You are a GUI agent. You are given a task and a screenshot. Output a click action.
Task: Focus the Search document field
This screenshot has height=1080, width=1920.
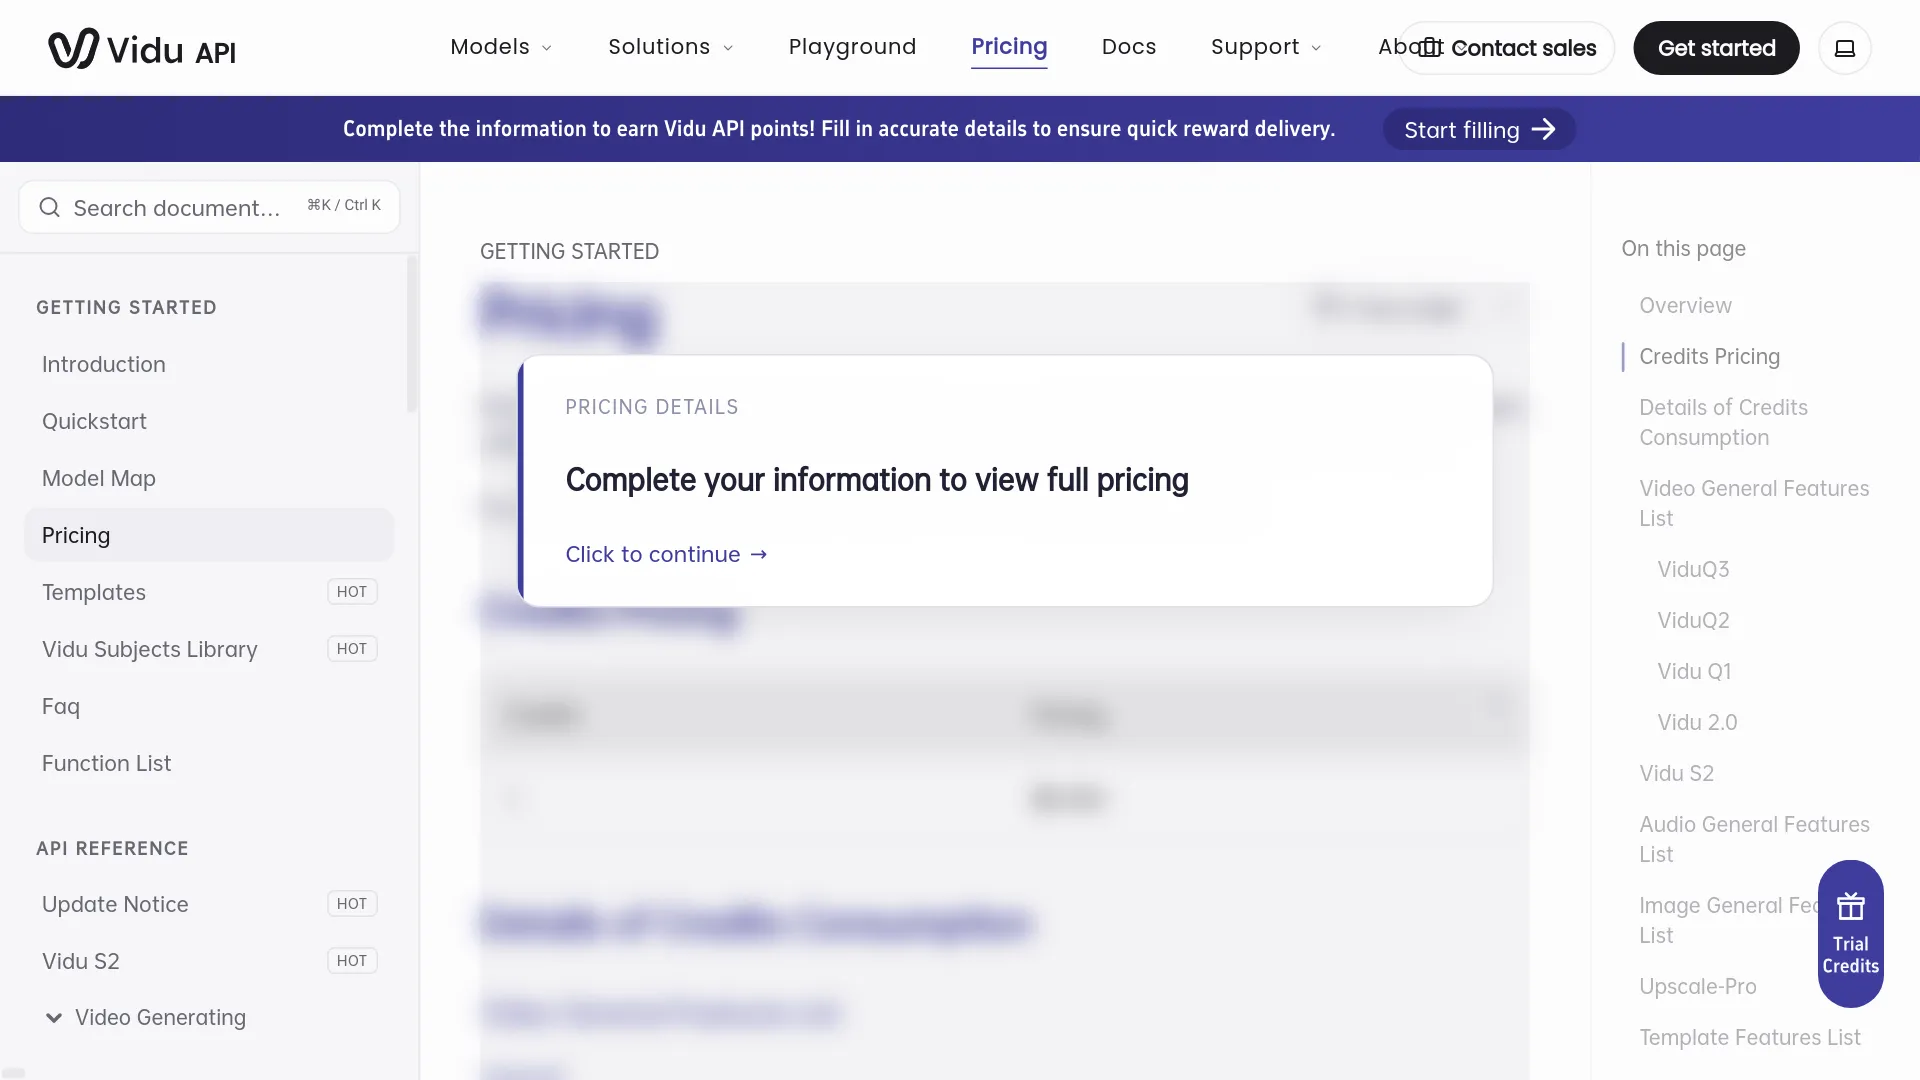pyautogui.click(x=209, y=207)
